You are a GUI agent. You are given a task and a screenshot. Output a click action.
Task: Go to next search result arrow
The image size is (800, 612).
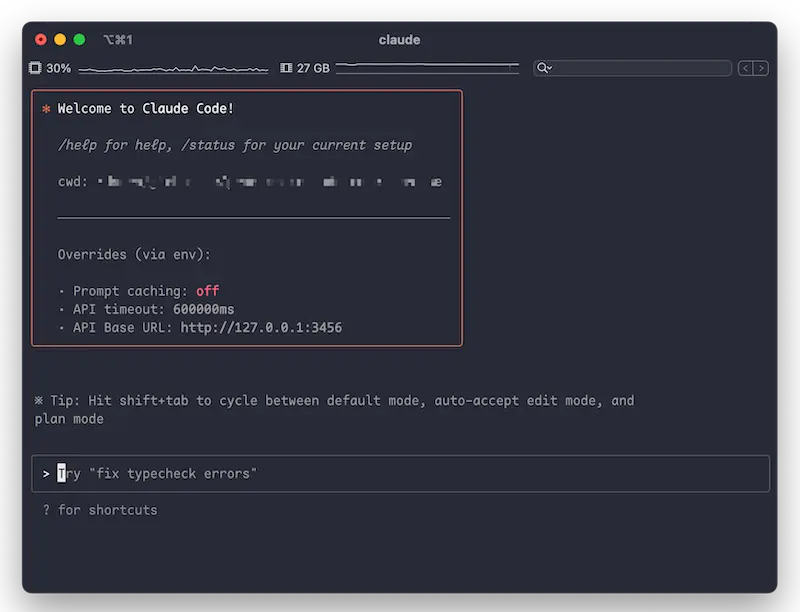point(761,68)
